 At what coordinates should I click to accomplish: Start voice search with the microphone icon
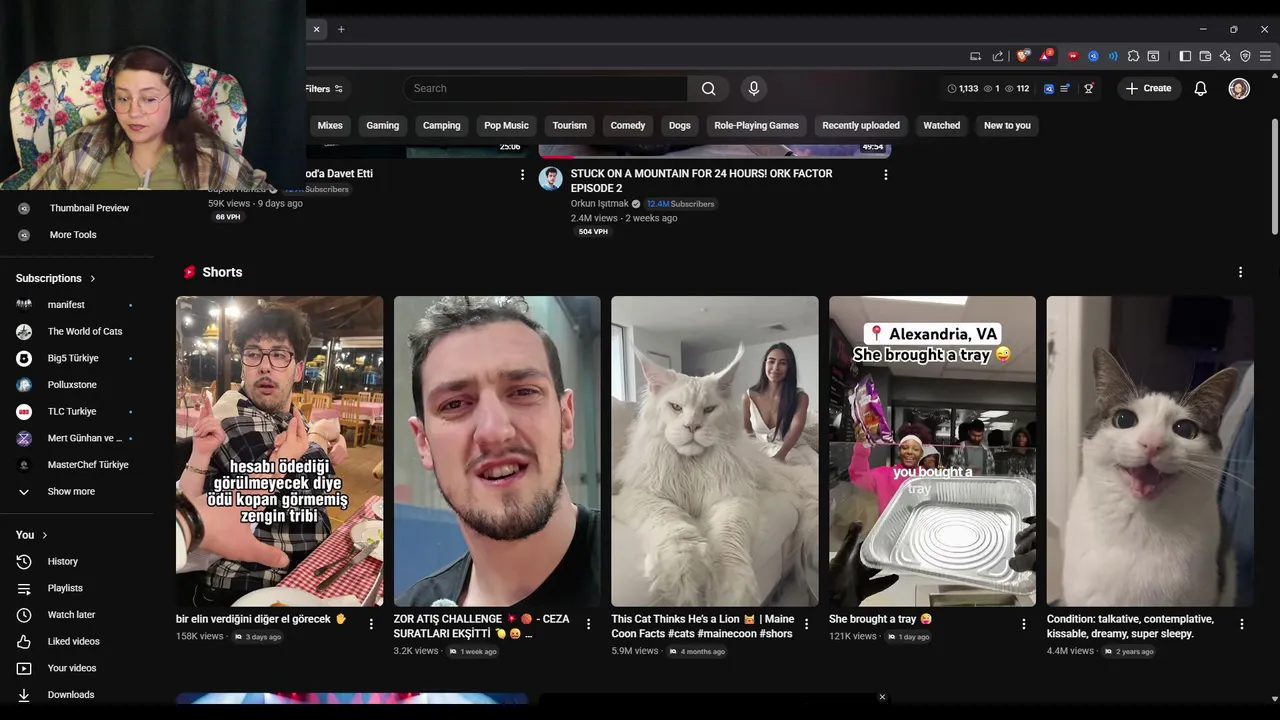pos(754,88)
